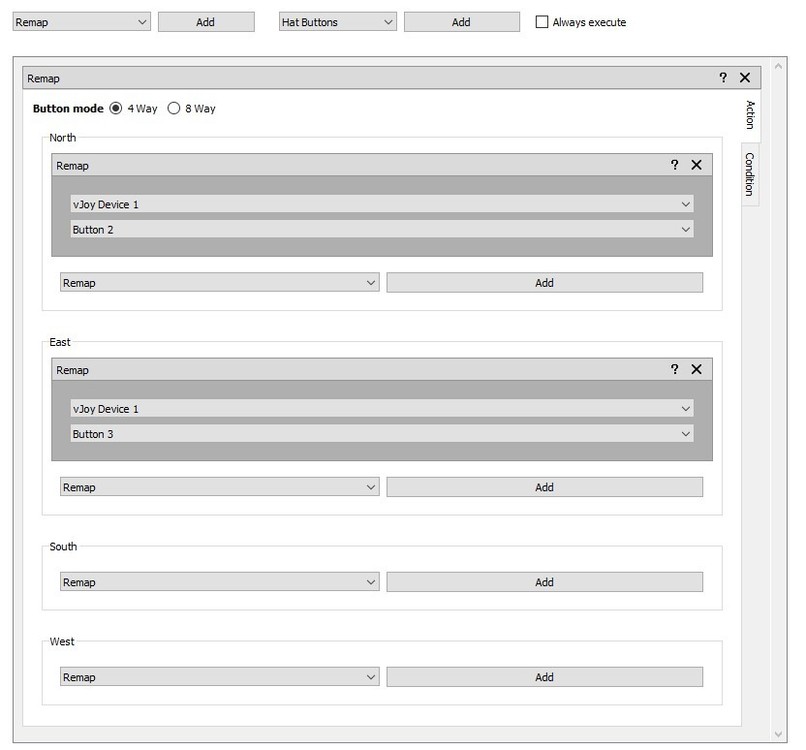Viewport: 806px width, 750px height.
Task: Enable the Always execute checkbox
Action: click(542, 22)
